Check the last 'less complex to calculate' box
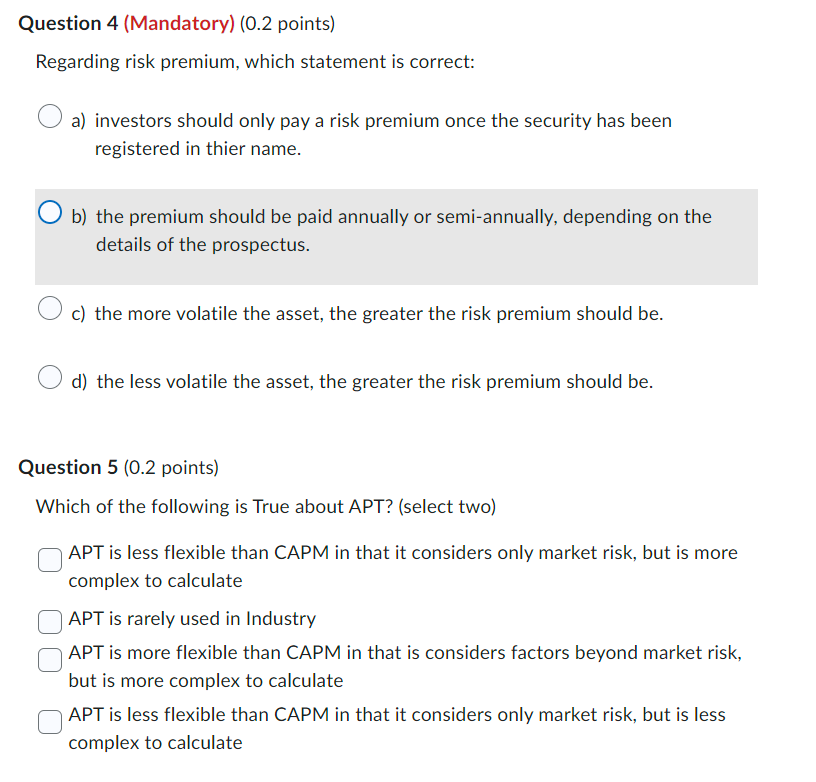Image resolution: width=816 pixels, height=782 pixels. coord(49,721)
